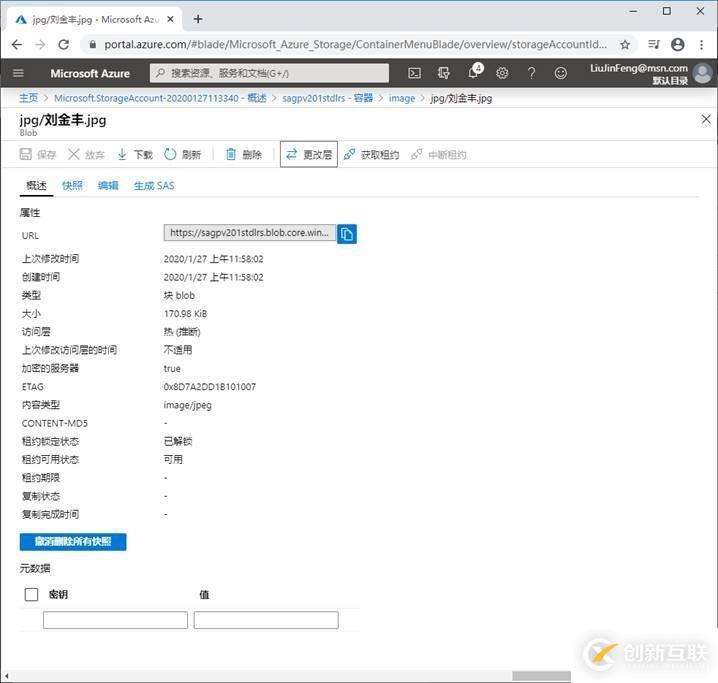This screenshot has height=683, width=718.
Task: Click the Microsoft Azure logo text
Action: coord(90,73)
